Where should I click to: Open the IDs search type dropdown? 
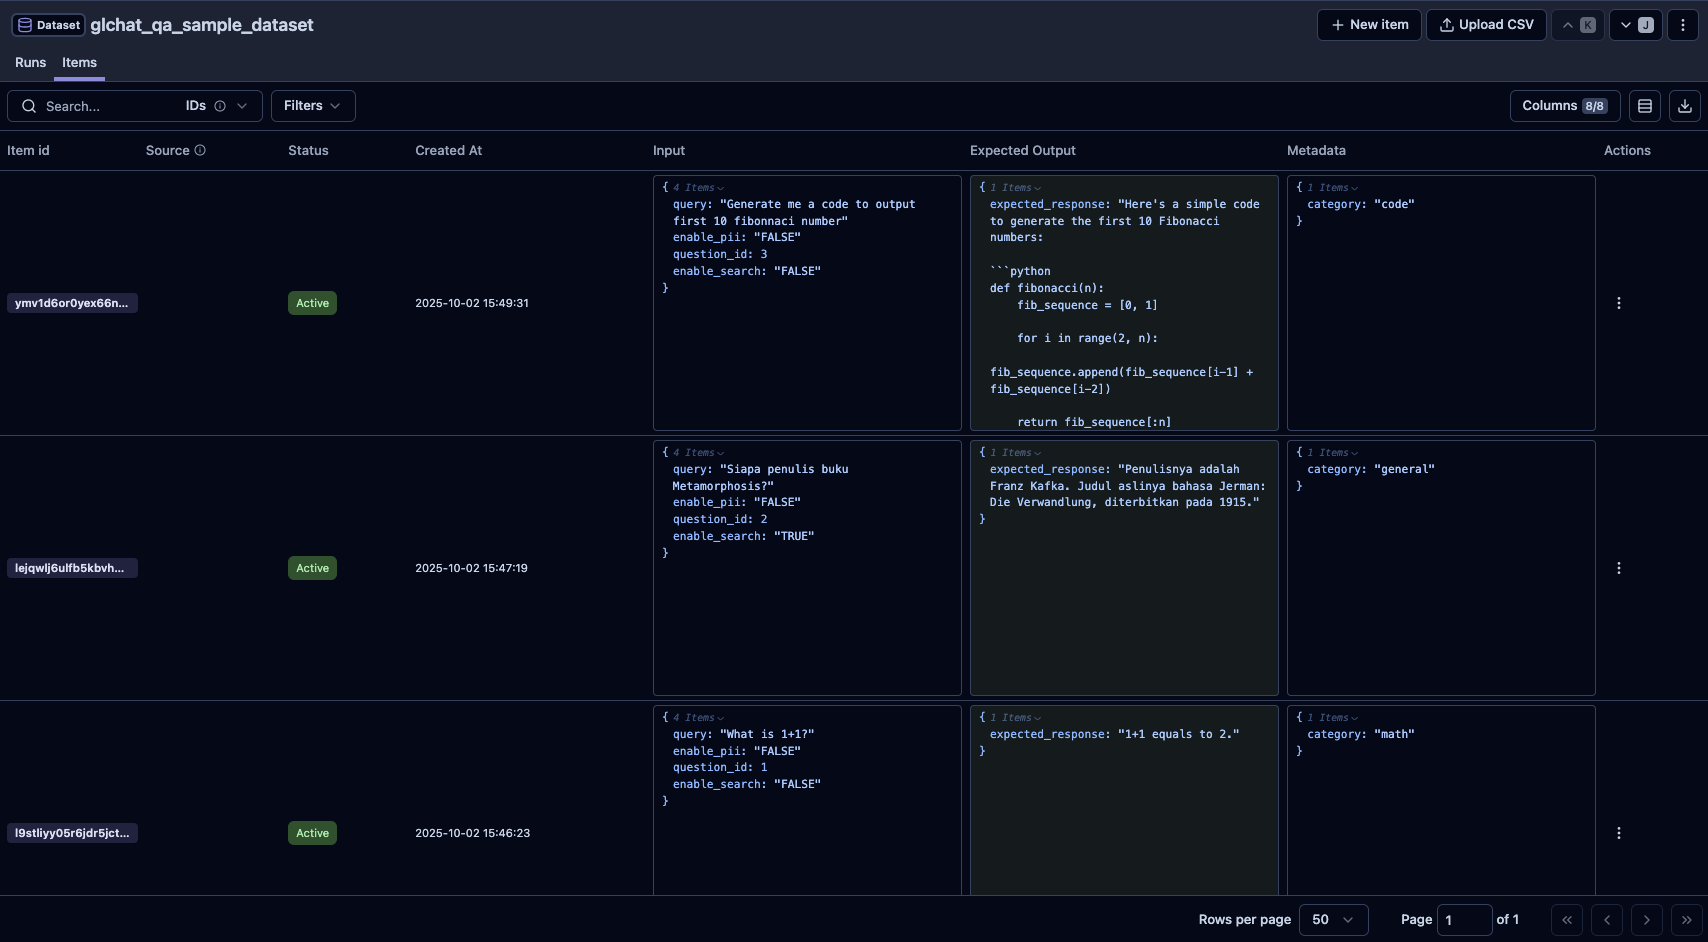(216, 106)
